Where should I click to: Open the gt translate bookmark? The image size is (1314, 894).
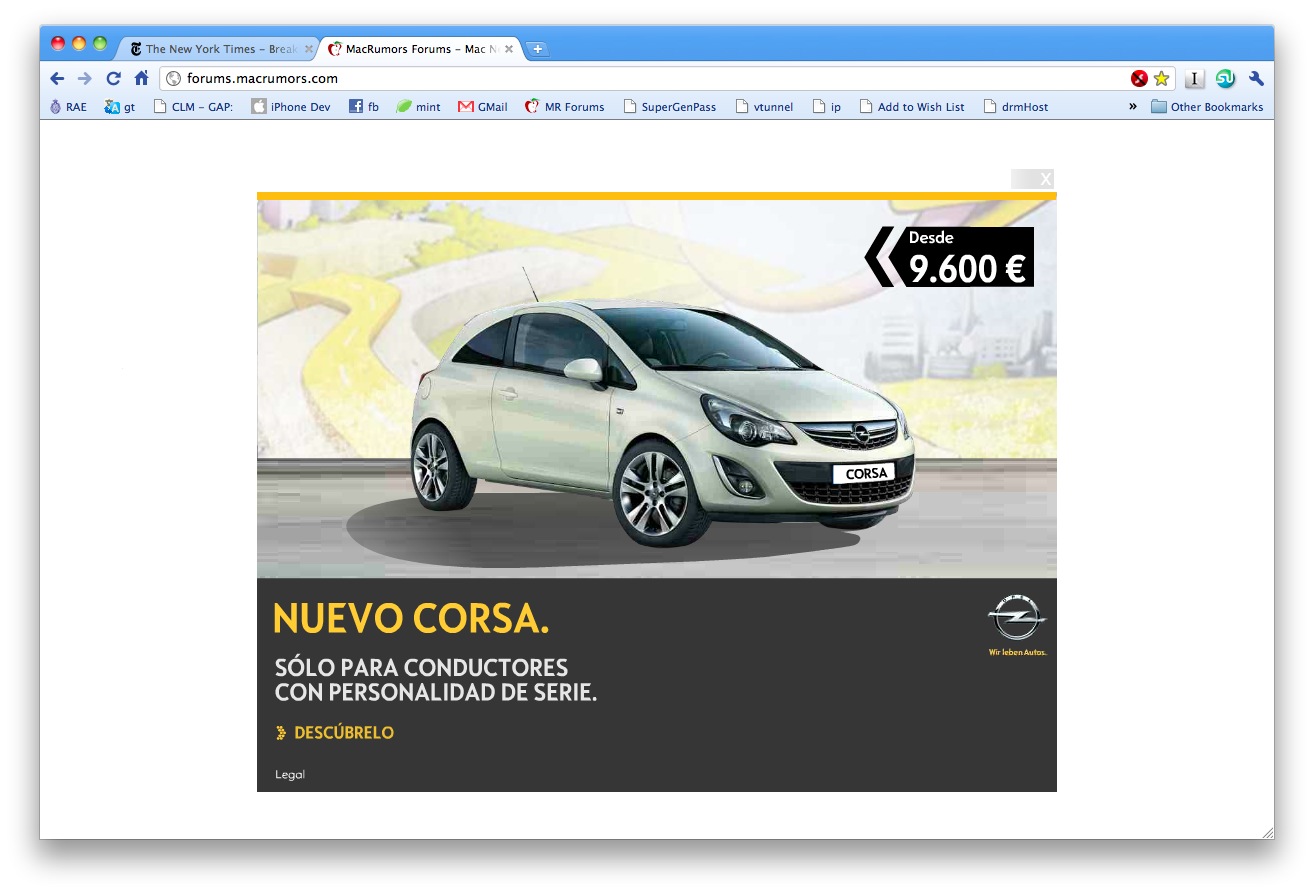[x=119, y=107]
